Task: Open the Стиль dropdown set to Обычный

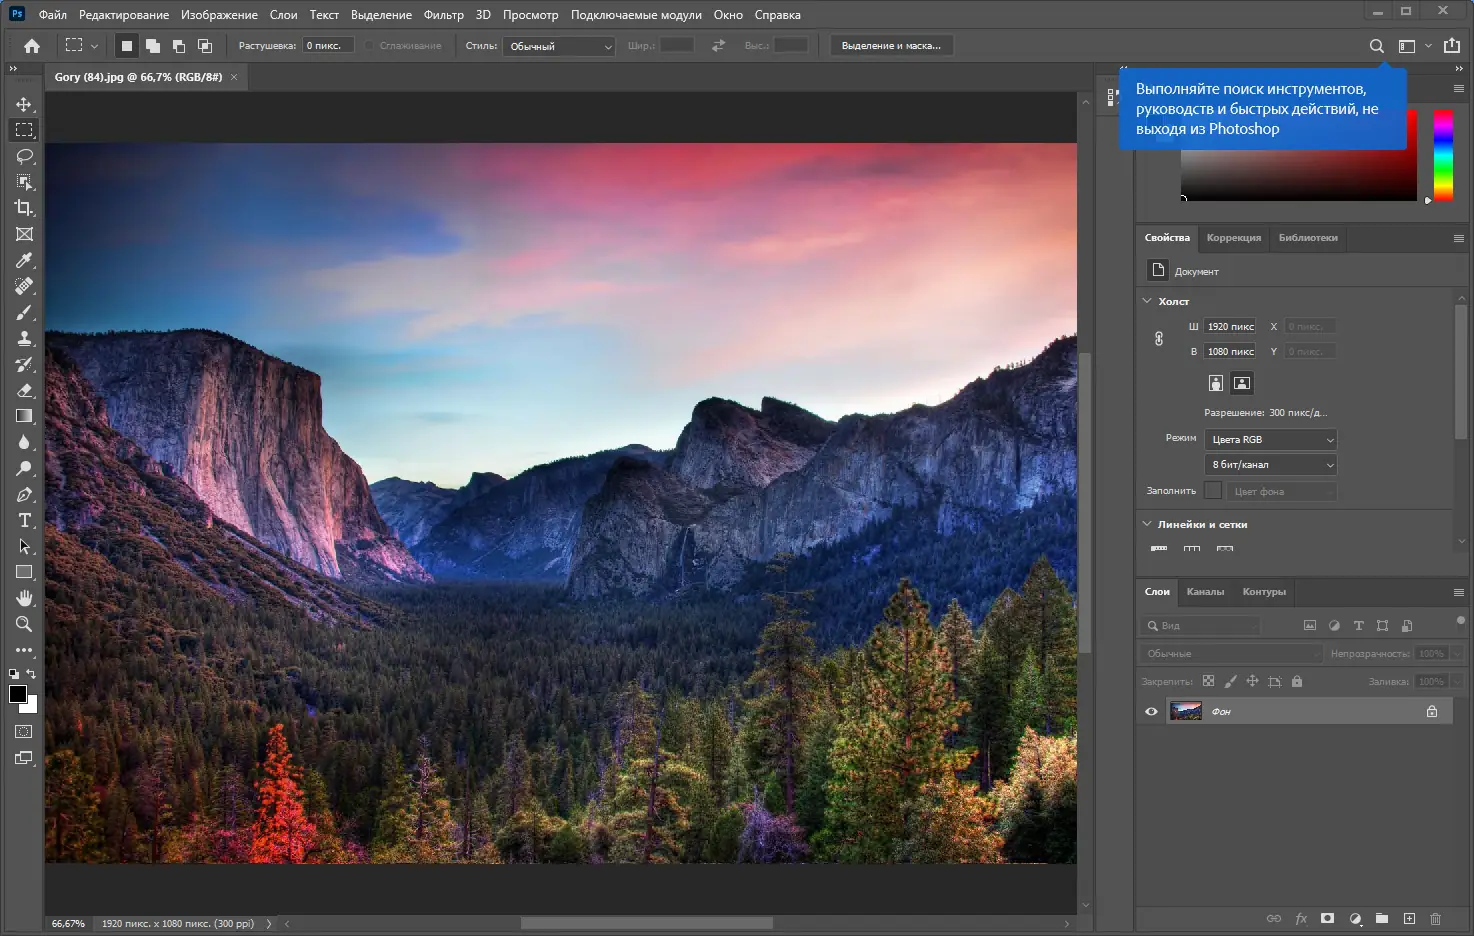Action: [559, 46]
